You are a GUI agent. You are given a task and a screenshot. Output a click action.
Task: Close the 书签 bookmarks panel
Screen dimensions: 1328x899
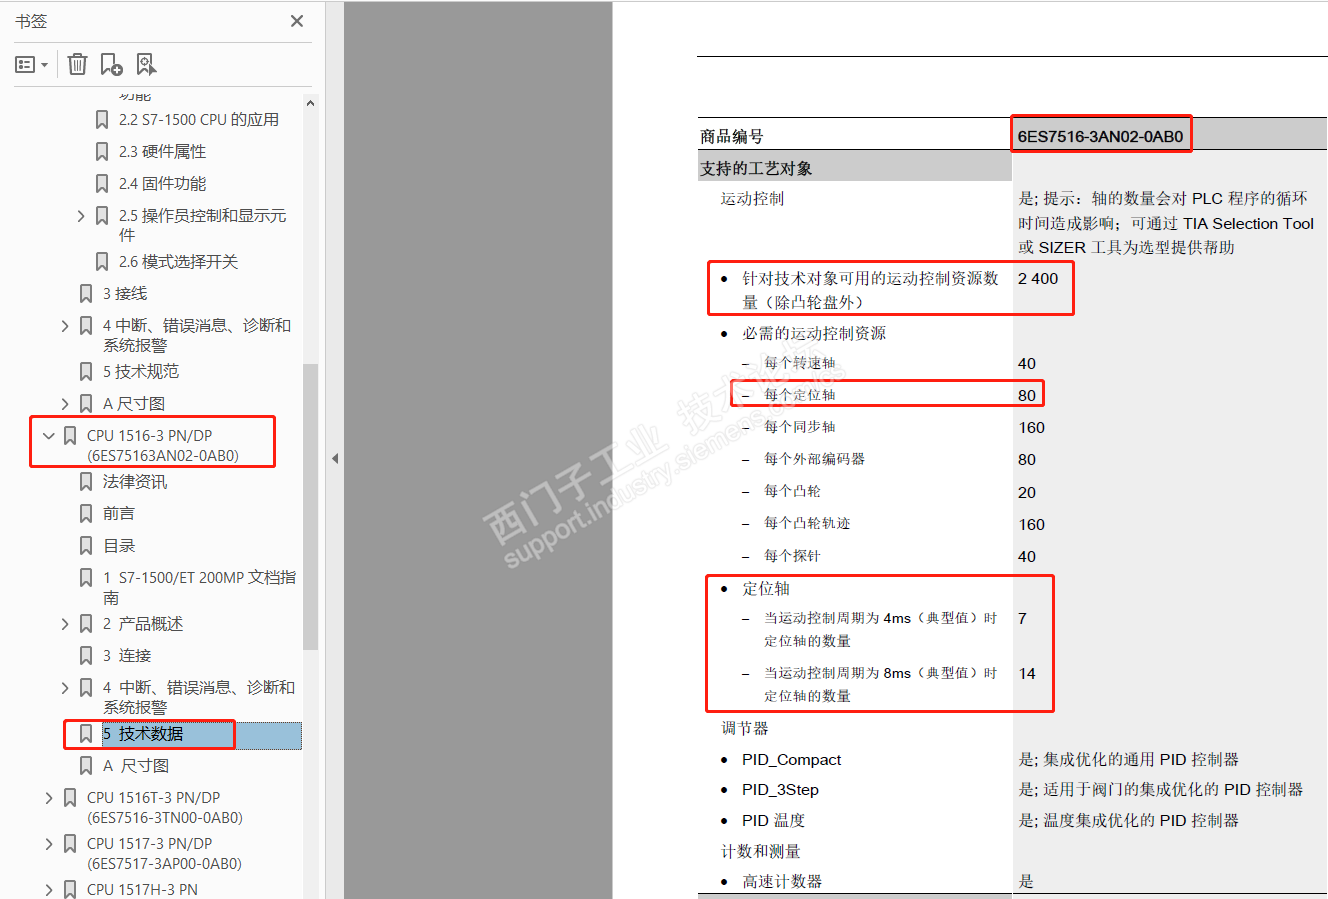[x=297, y=21]
